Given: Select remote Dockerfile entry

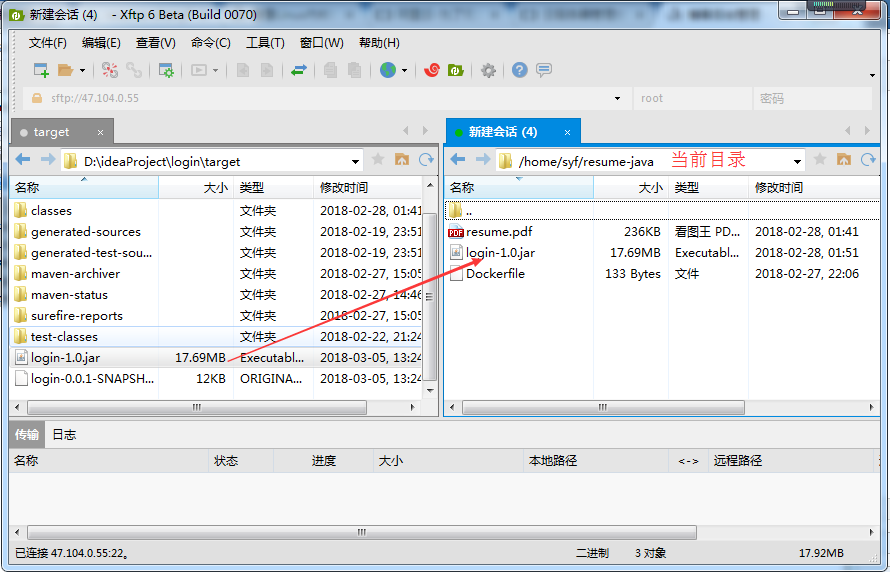Looking at the screenshot, I should (662, 274).
